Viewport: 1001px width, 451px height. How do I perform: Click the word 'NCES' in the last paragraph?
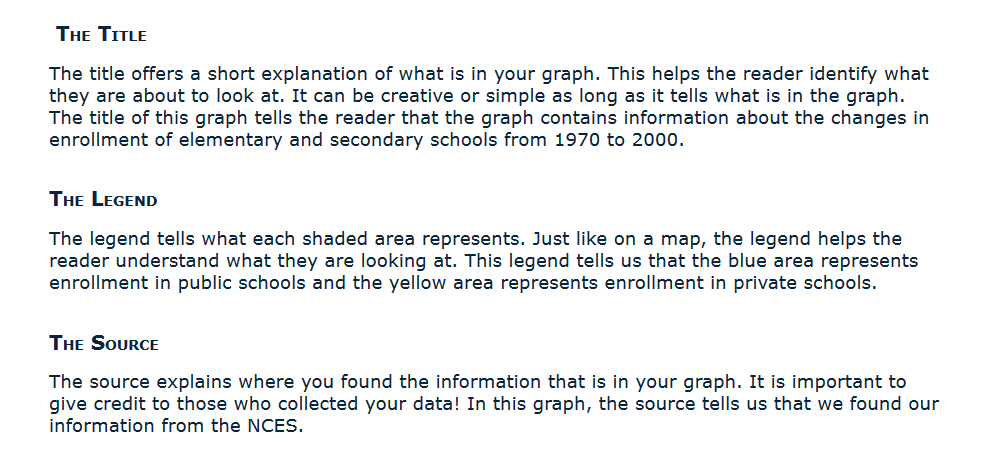[274, 426]
